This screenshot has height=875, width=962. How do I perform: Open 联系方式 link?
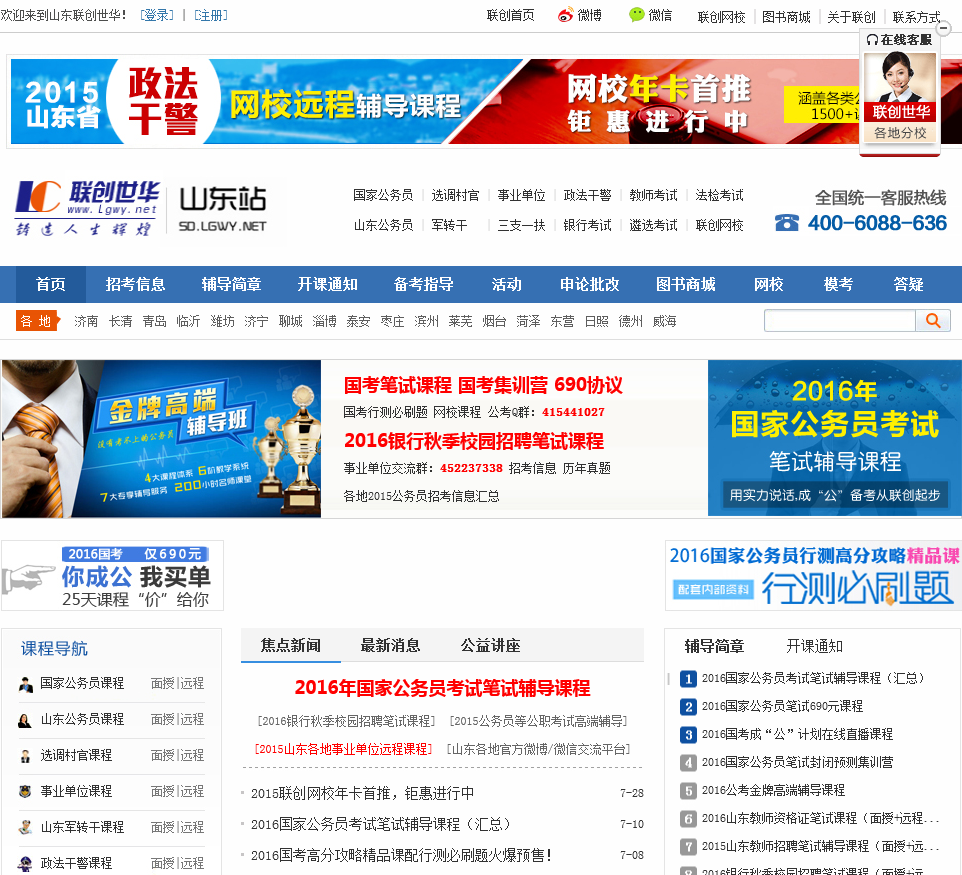(x=917, y=17)
